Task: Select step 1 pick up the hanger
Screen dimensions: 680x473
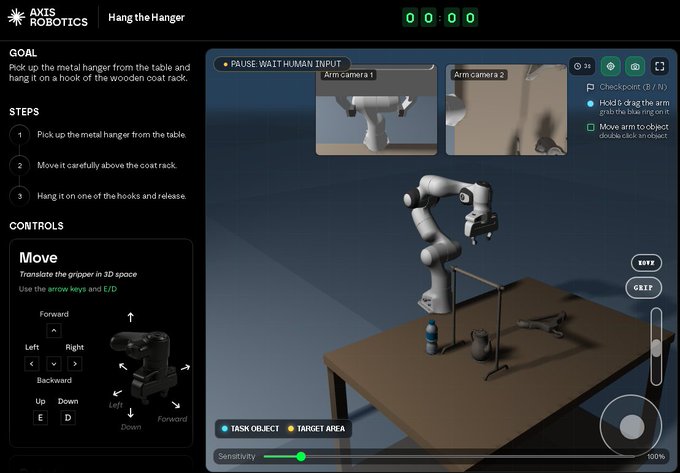Action: click(x=98, y=135)
